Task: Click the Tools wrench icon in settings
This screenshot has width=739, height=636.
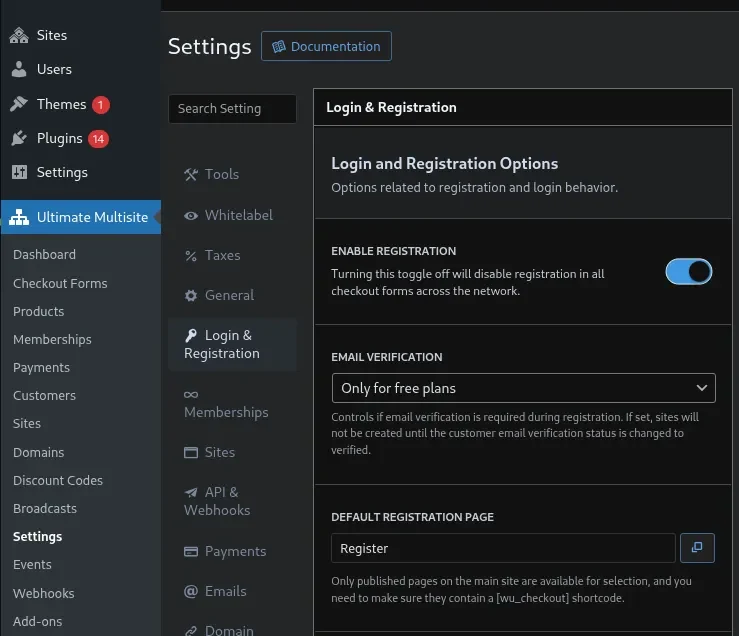Action: point(191,174)
